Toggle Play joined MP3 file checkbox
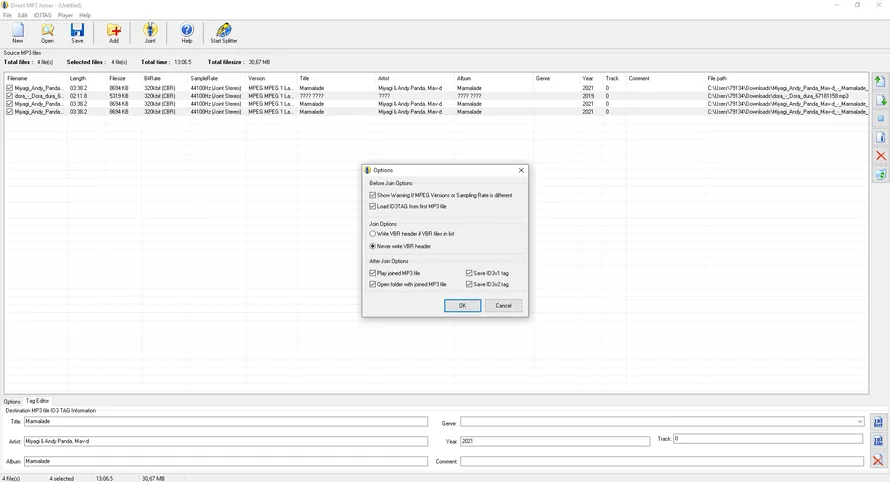The image size is (890, 482). point(372,273)
